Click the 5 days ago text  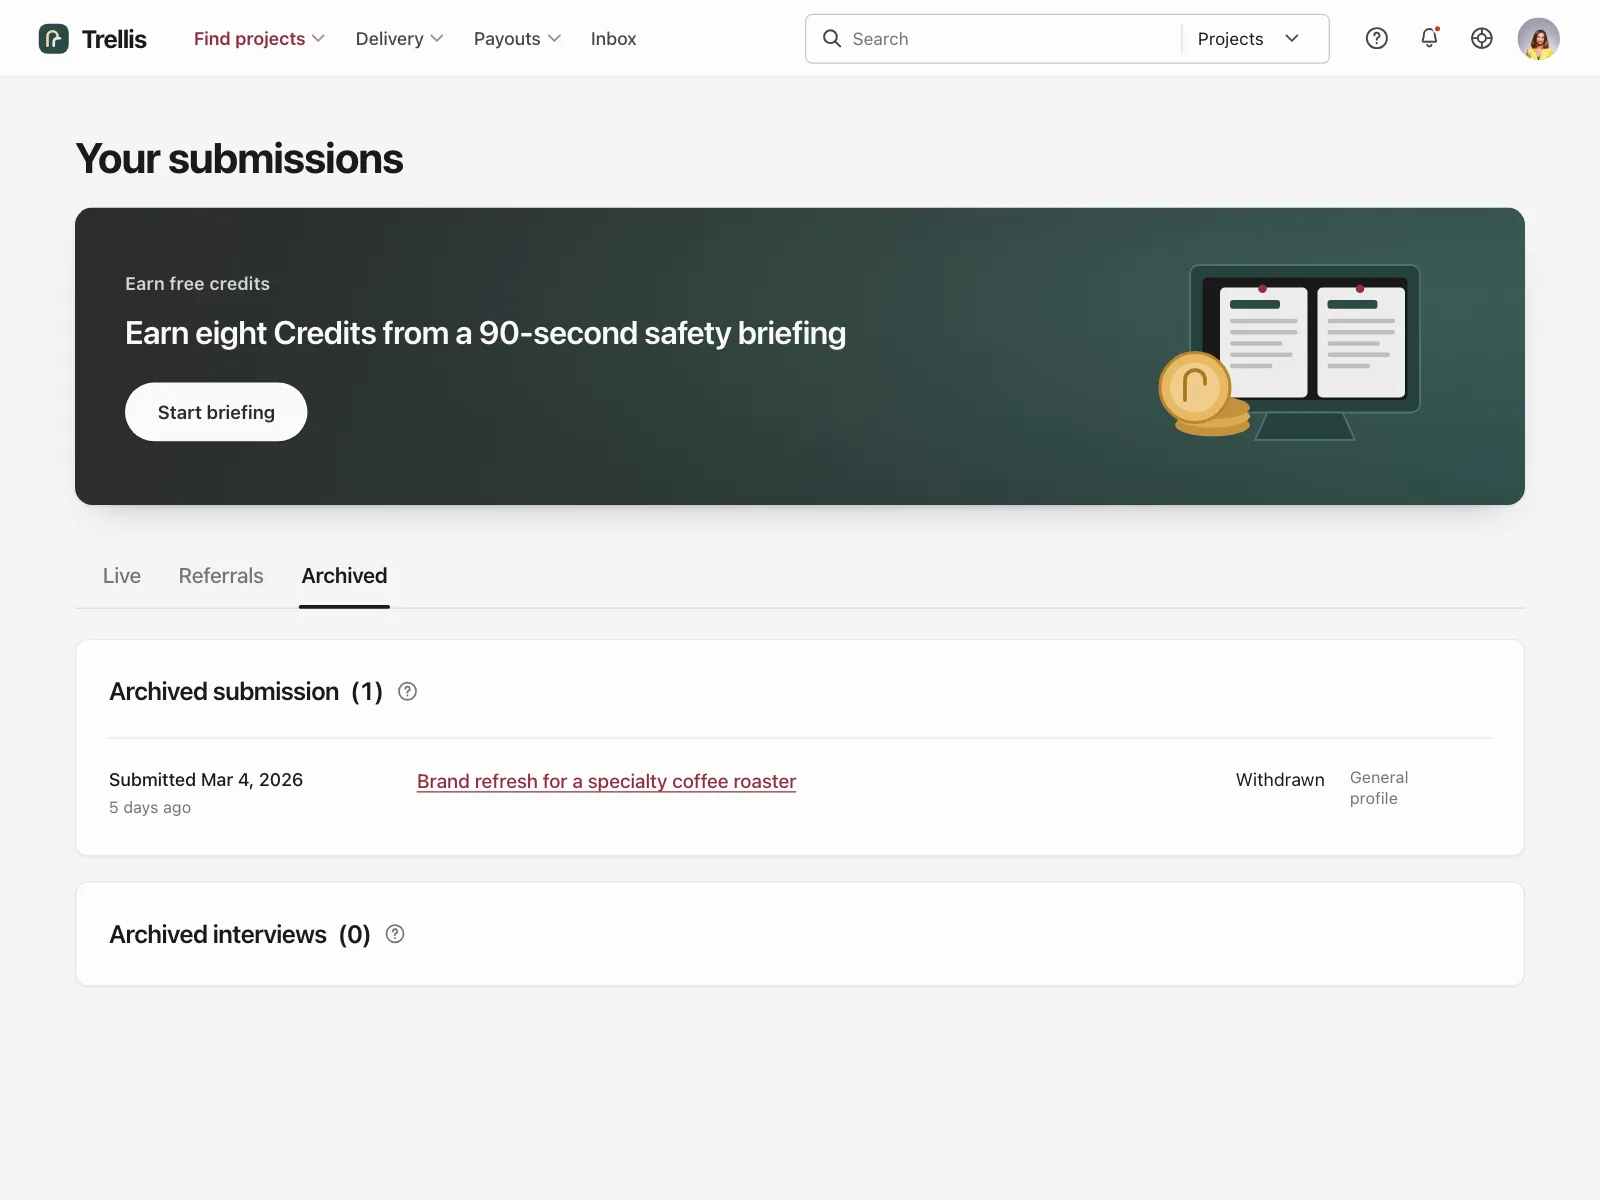pos(150,807)
